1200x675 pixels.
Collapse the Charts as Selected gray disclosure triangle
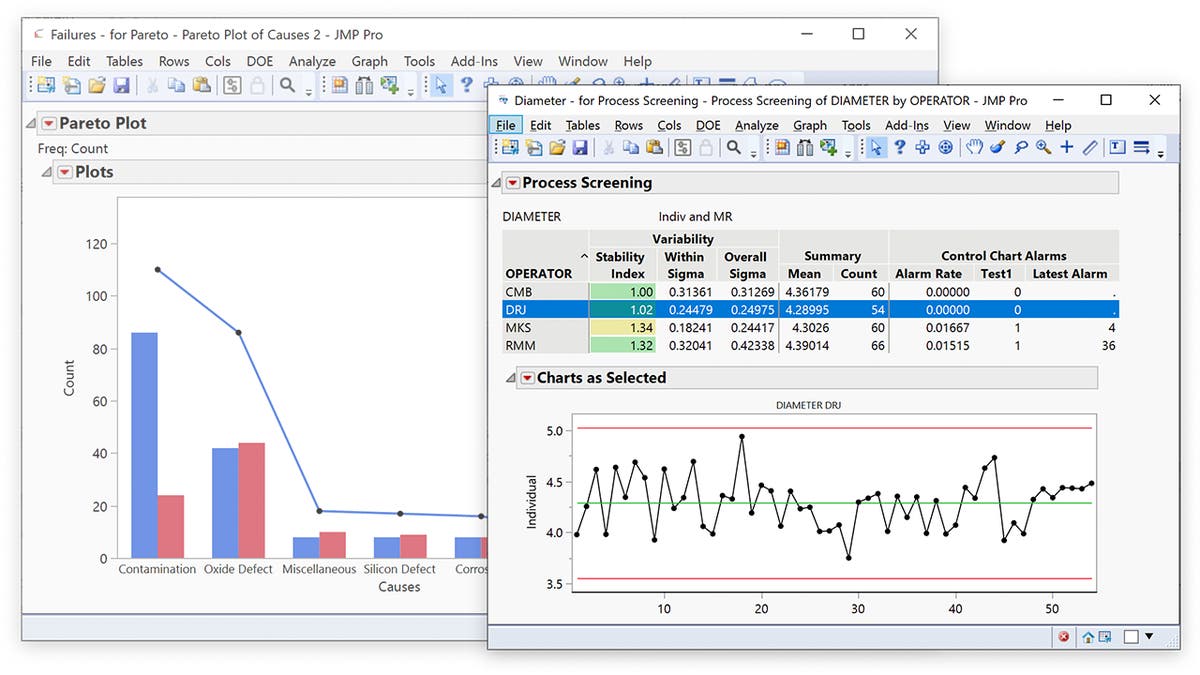tap(510, 378)
